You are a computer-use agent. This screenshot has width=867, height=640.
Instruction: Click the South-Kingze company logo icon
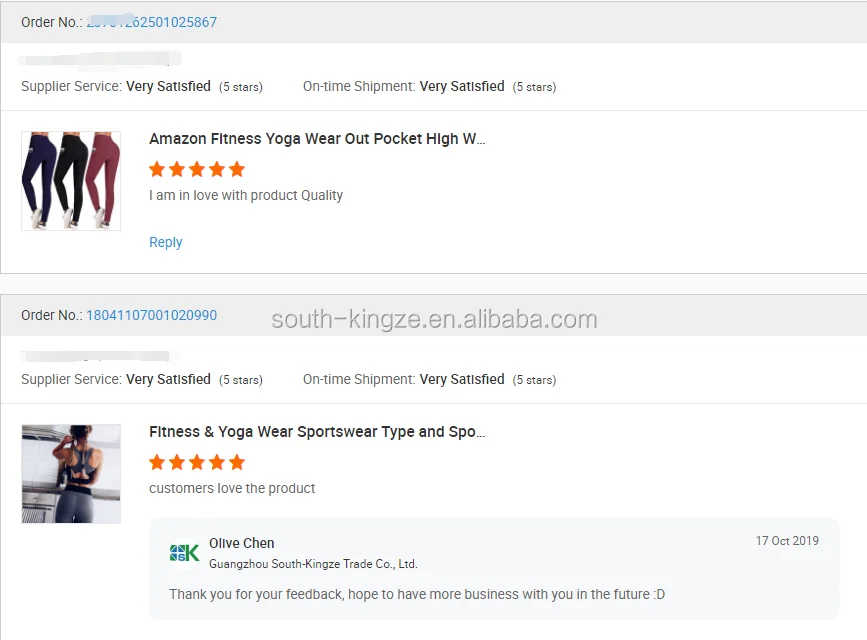pyautogui.click(x=184, y=553)
